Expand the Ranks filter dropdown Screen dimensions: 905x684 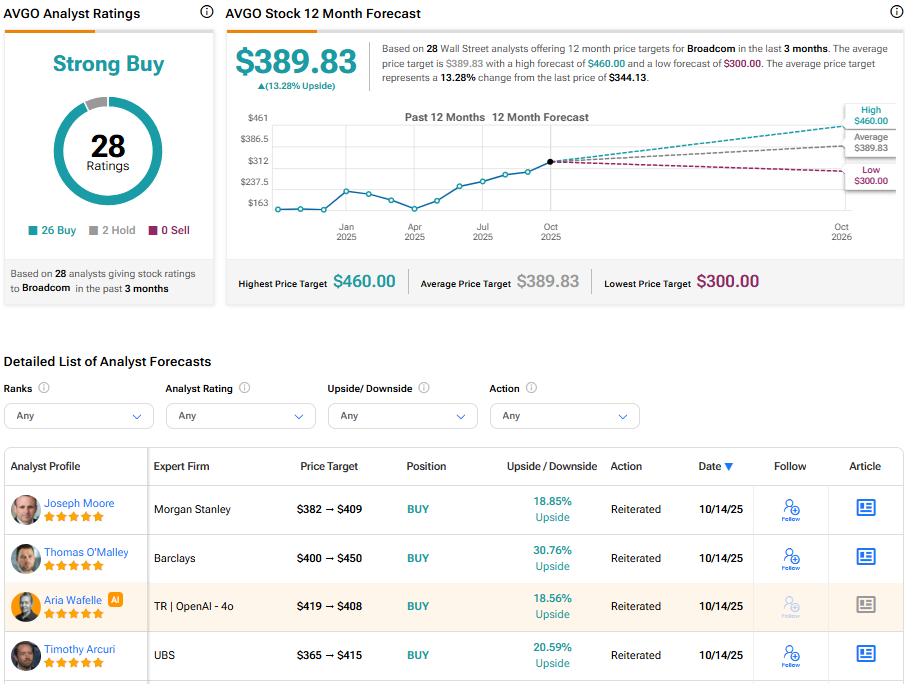coord(79,416)
